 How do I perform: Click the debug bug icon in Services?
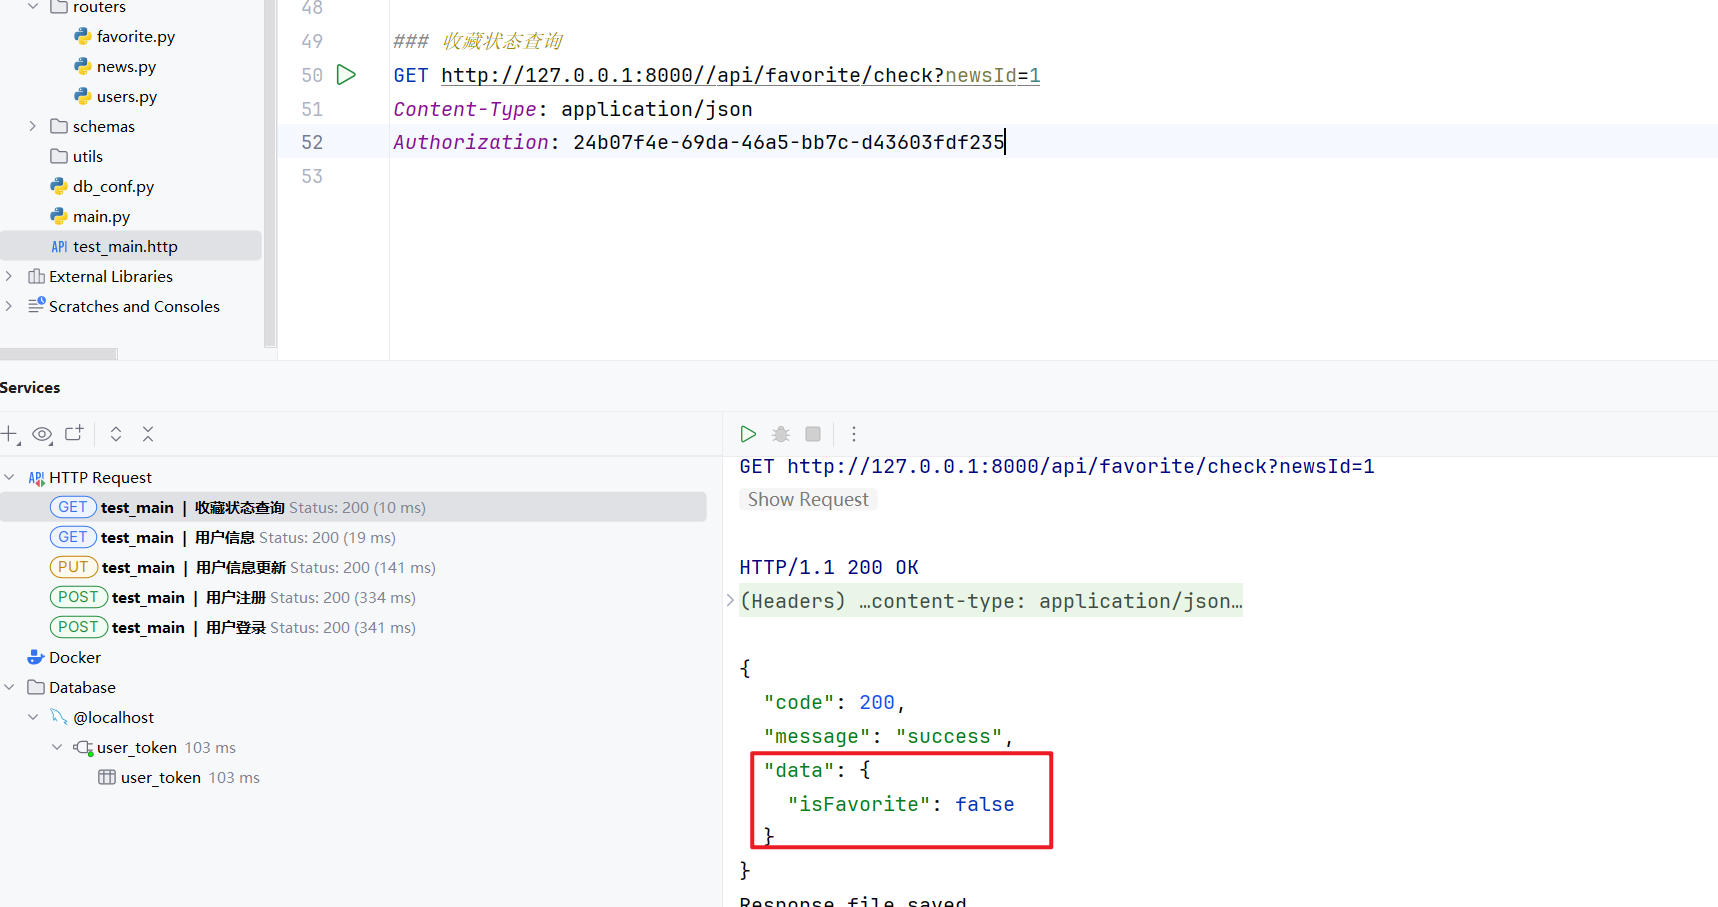[781, 434]
